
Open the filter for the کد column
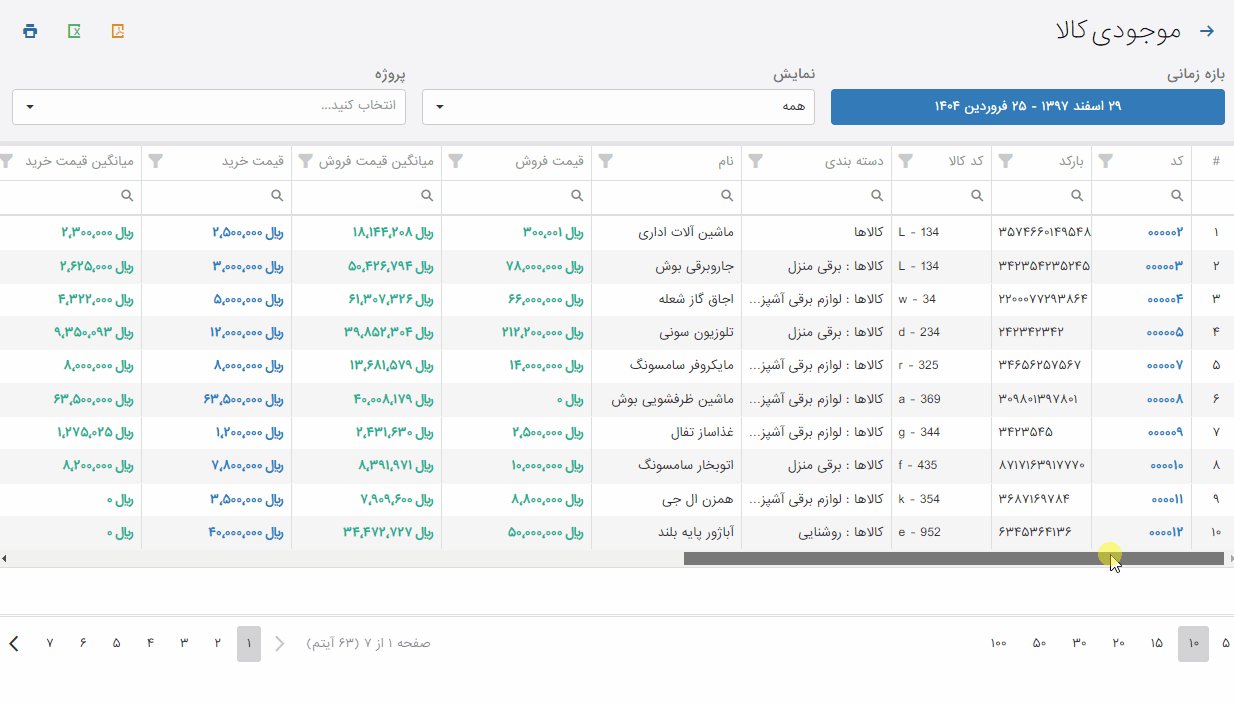tap(1106, 161)
